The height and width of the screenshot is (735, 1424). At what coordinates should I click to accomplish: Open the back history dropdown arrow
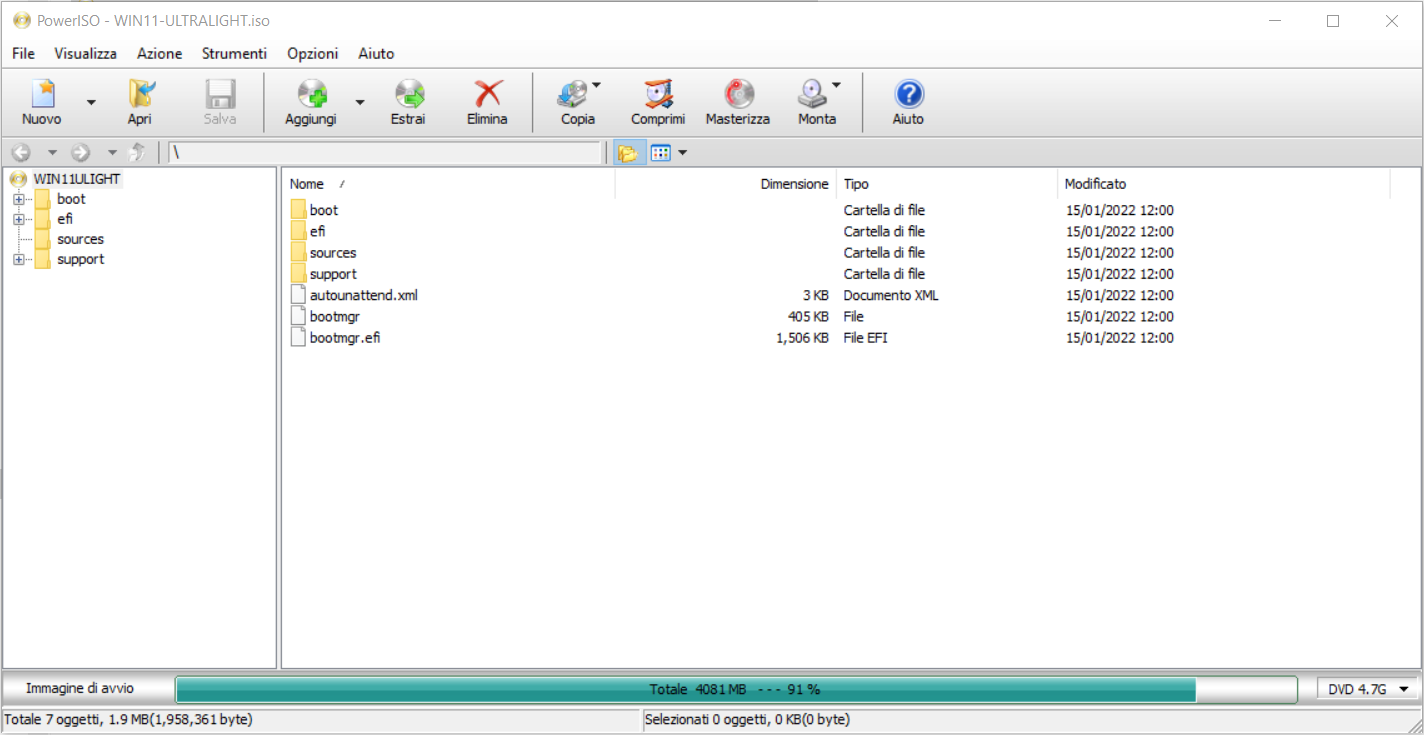[52, 153]
